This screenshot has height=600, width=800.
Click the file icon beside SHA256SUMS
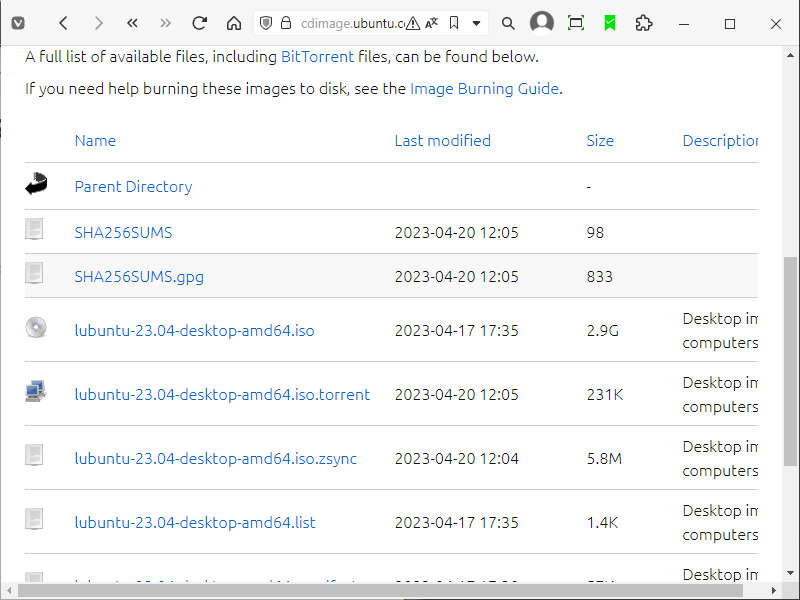point(34,229)
